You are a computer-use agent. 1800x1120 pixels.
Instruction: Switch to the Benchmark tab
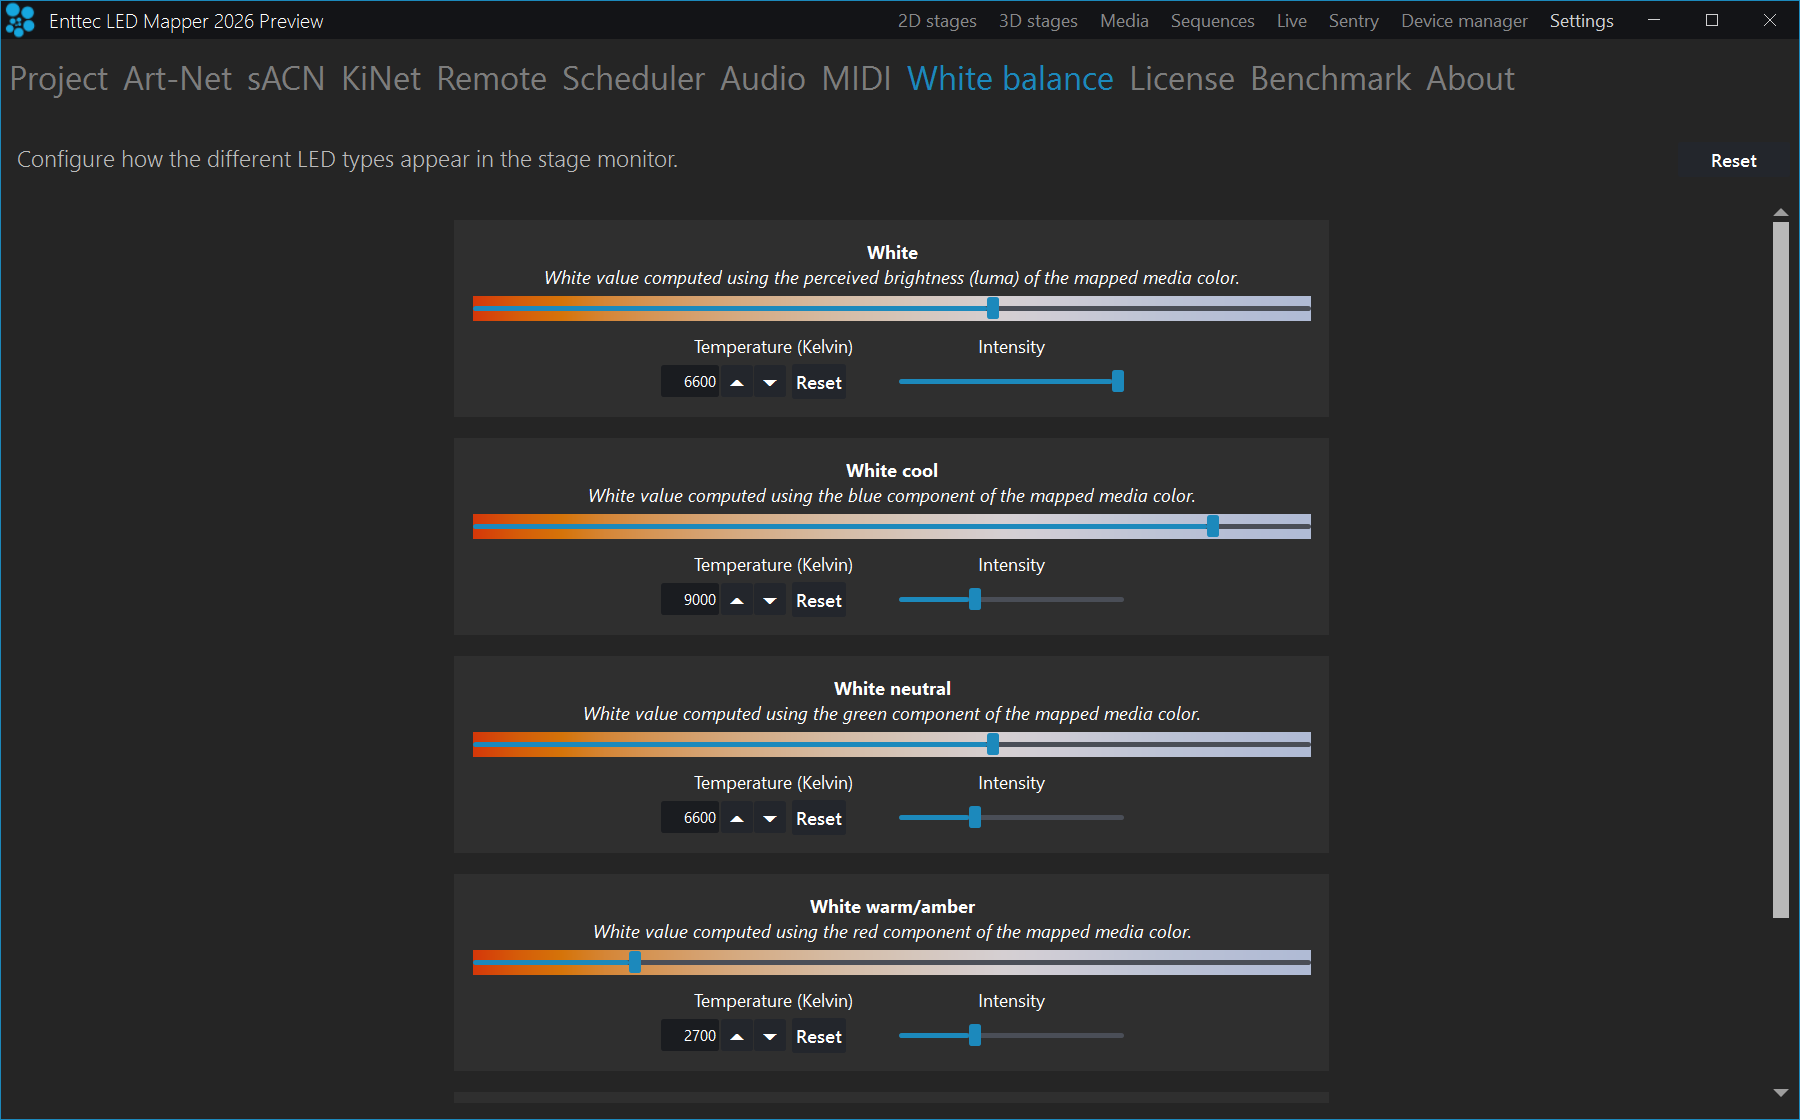[x=1330, y=79]
